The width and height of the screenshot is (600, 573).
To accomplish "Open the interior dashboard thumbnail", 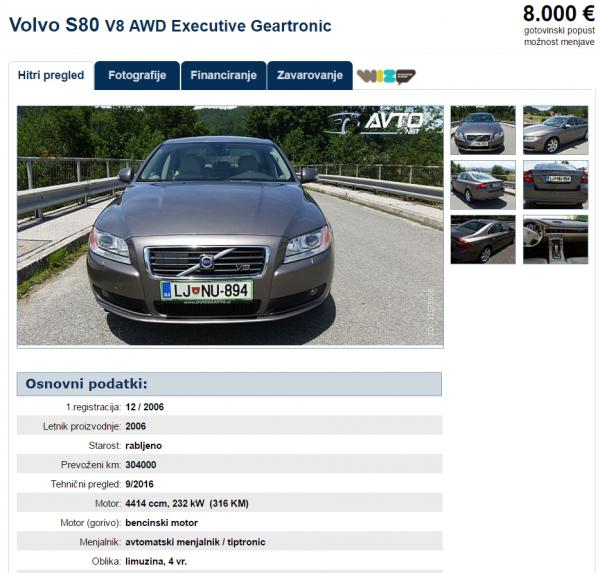I will click(556, 240).
